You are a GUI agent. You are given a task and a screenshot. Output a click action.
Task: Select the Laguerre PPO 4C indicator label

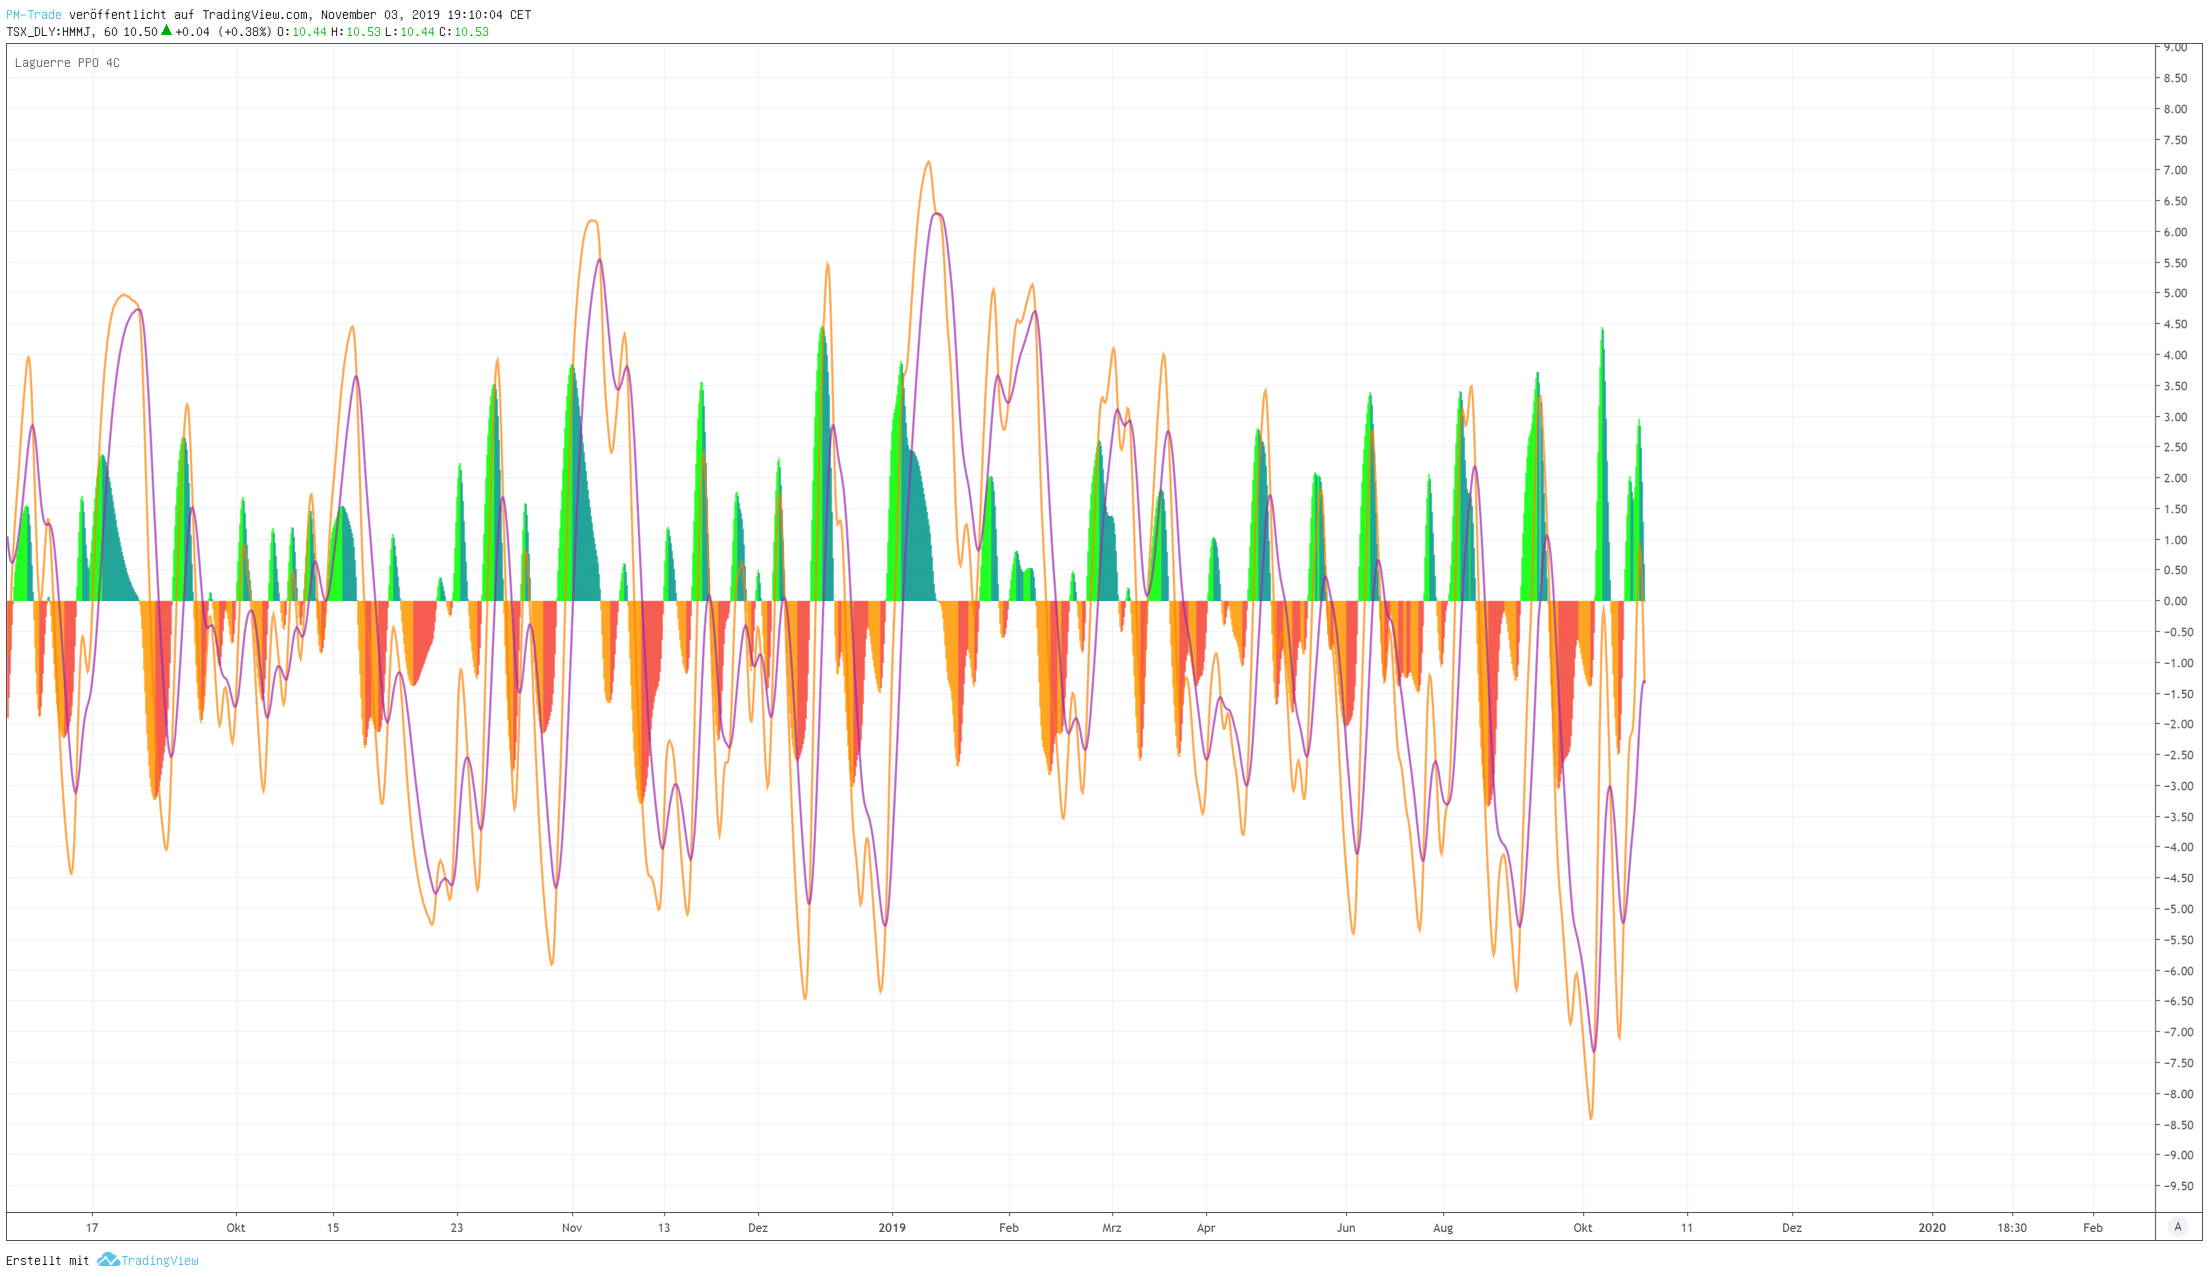[x=67, y=63]
